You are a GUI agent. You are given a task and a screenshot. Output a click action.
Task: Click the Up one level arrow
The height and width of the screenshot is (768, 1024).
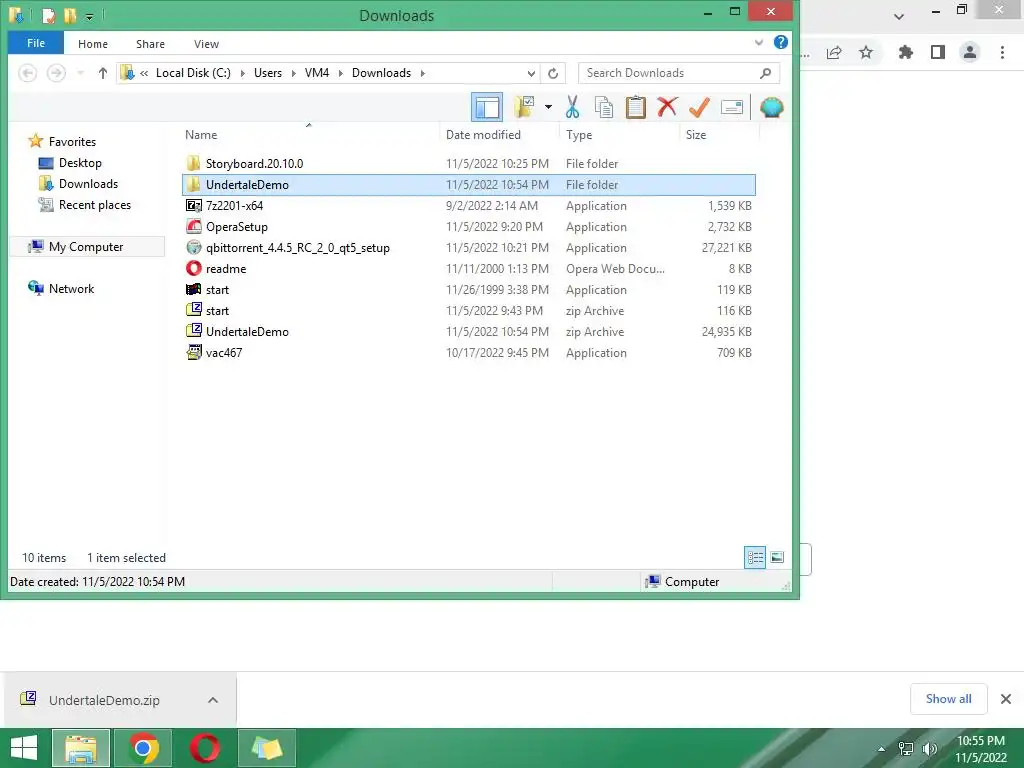click(x=103, y=73)
